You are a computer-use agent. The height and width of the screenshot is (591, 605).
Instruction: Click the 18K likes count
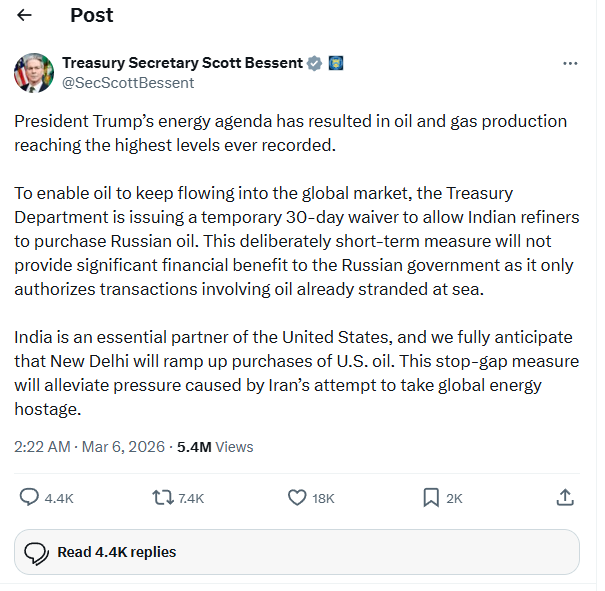(323, 498)
